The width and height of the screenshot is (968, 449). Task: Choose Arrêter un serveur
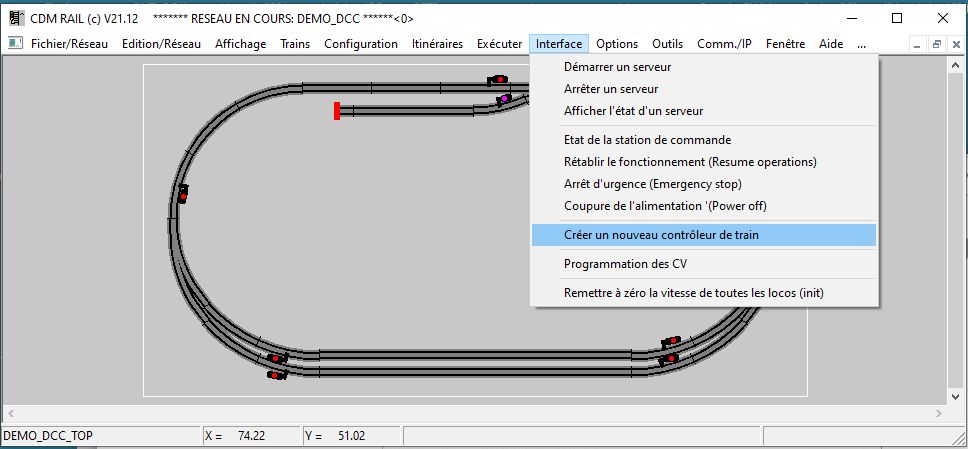[x=704, y=89]
